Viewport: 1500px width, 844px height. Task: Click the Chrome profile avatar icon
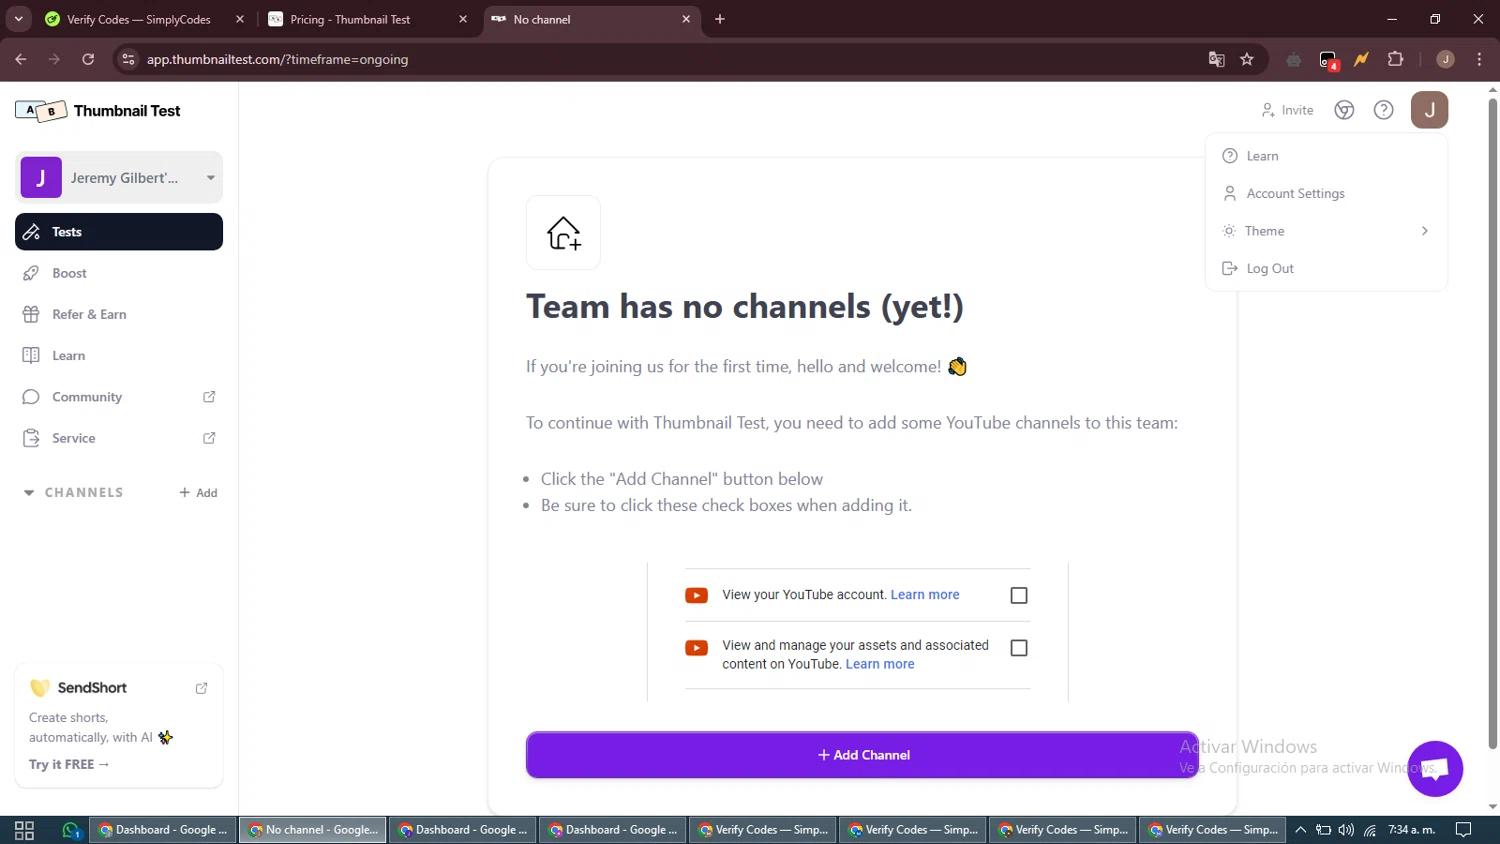point(1445,59)
